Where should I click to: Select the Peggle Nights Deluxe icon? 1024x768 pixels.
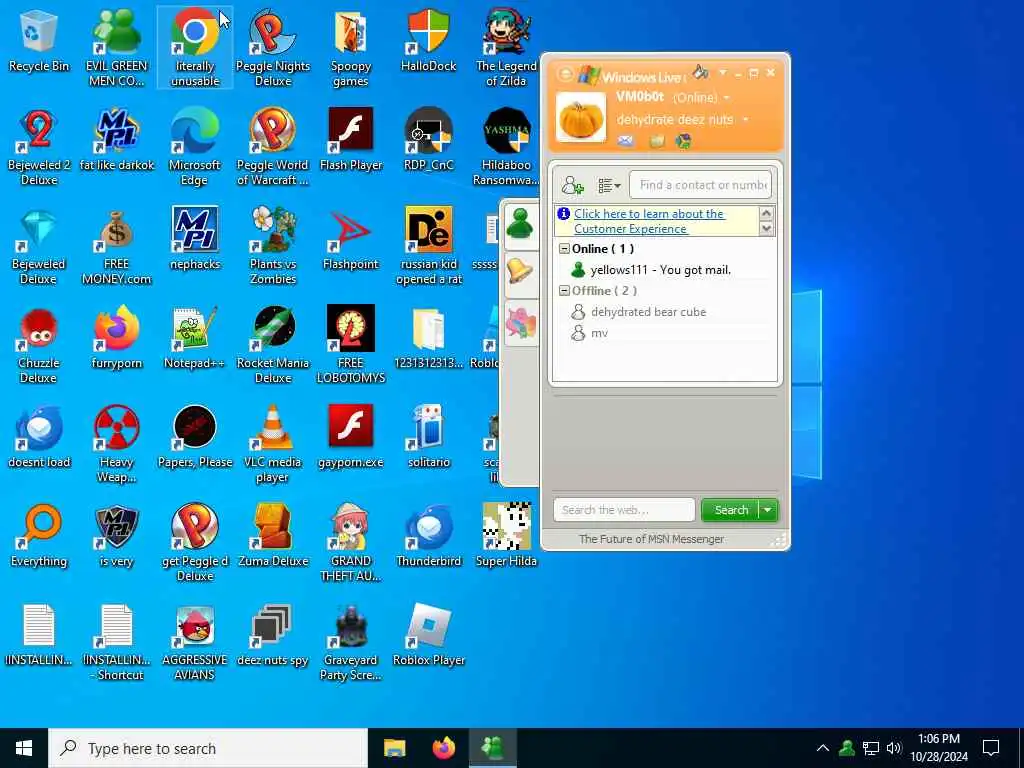273,49
